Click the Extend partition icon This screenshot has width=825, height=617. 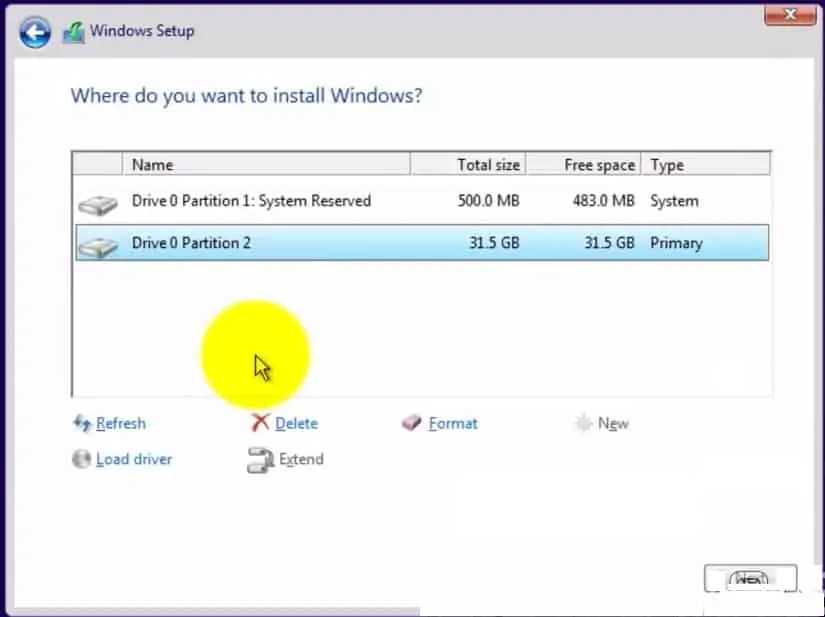(260, 460)
